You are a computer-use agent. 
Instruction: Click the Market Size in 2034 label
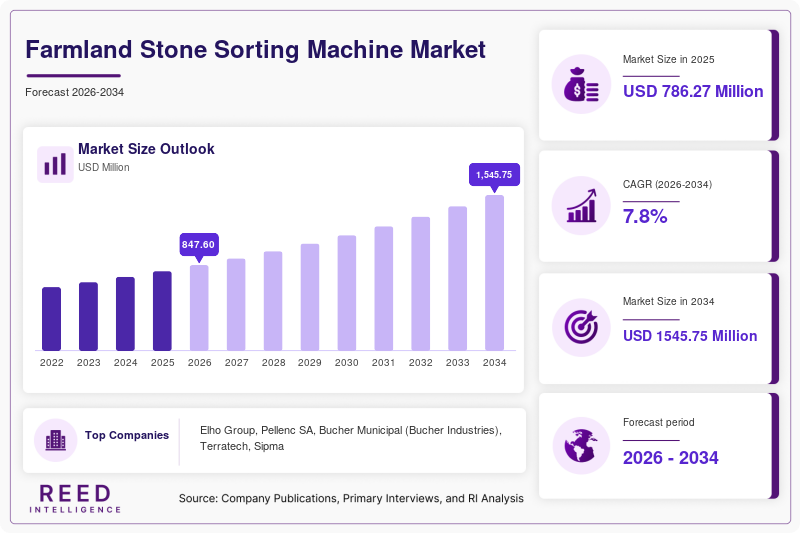pos(668,301)
